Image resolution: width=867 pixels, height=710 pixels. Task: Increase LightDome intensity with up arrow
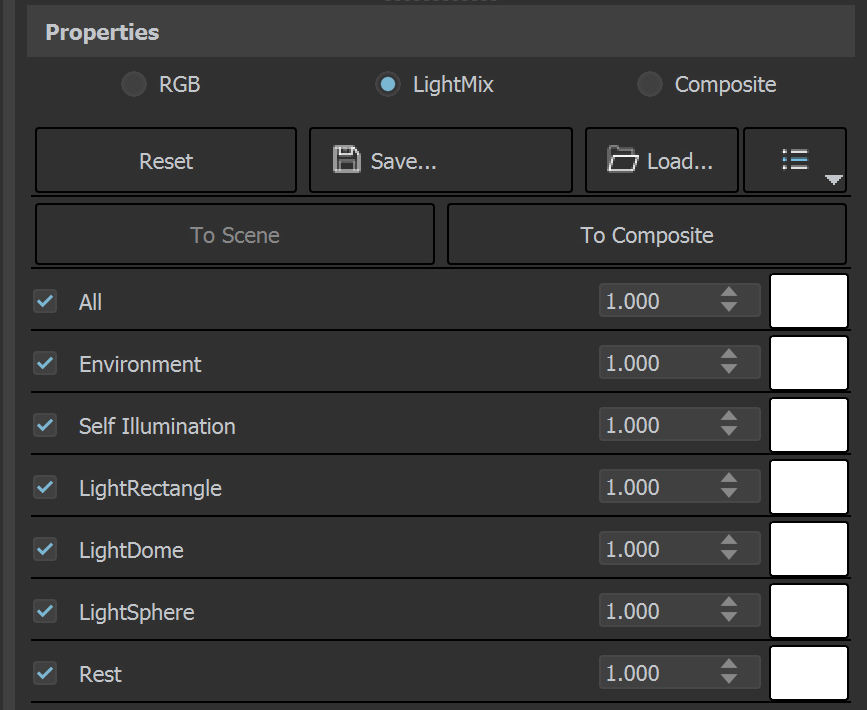(729, 540)
